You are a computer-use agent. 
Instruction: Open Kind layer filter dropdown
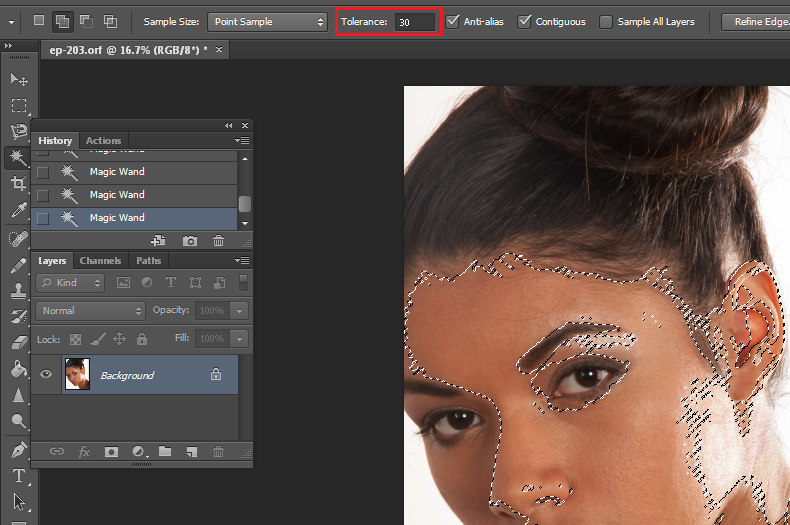tap(70, 283)
